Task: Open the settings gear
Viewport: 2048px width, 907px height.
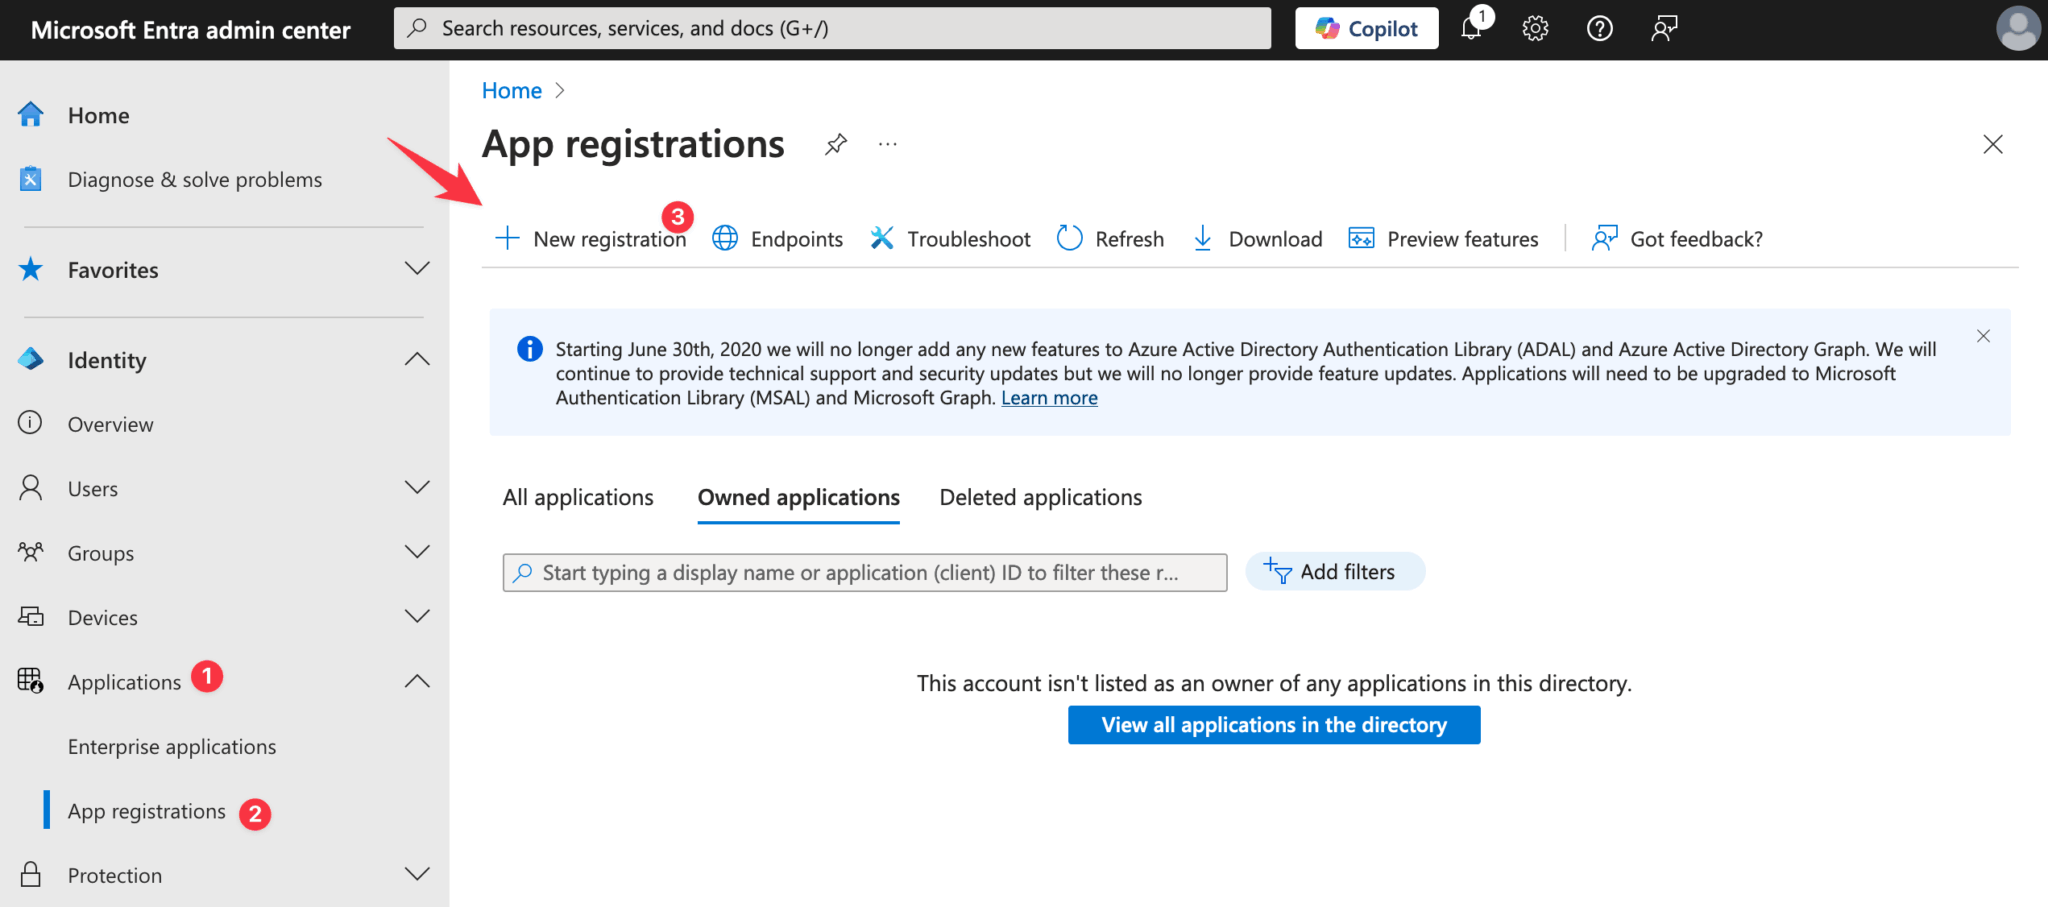Action: click(1535, 28)
